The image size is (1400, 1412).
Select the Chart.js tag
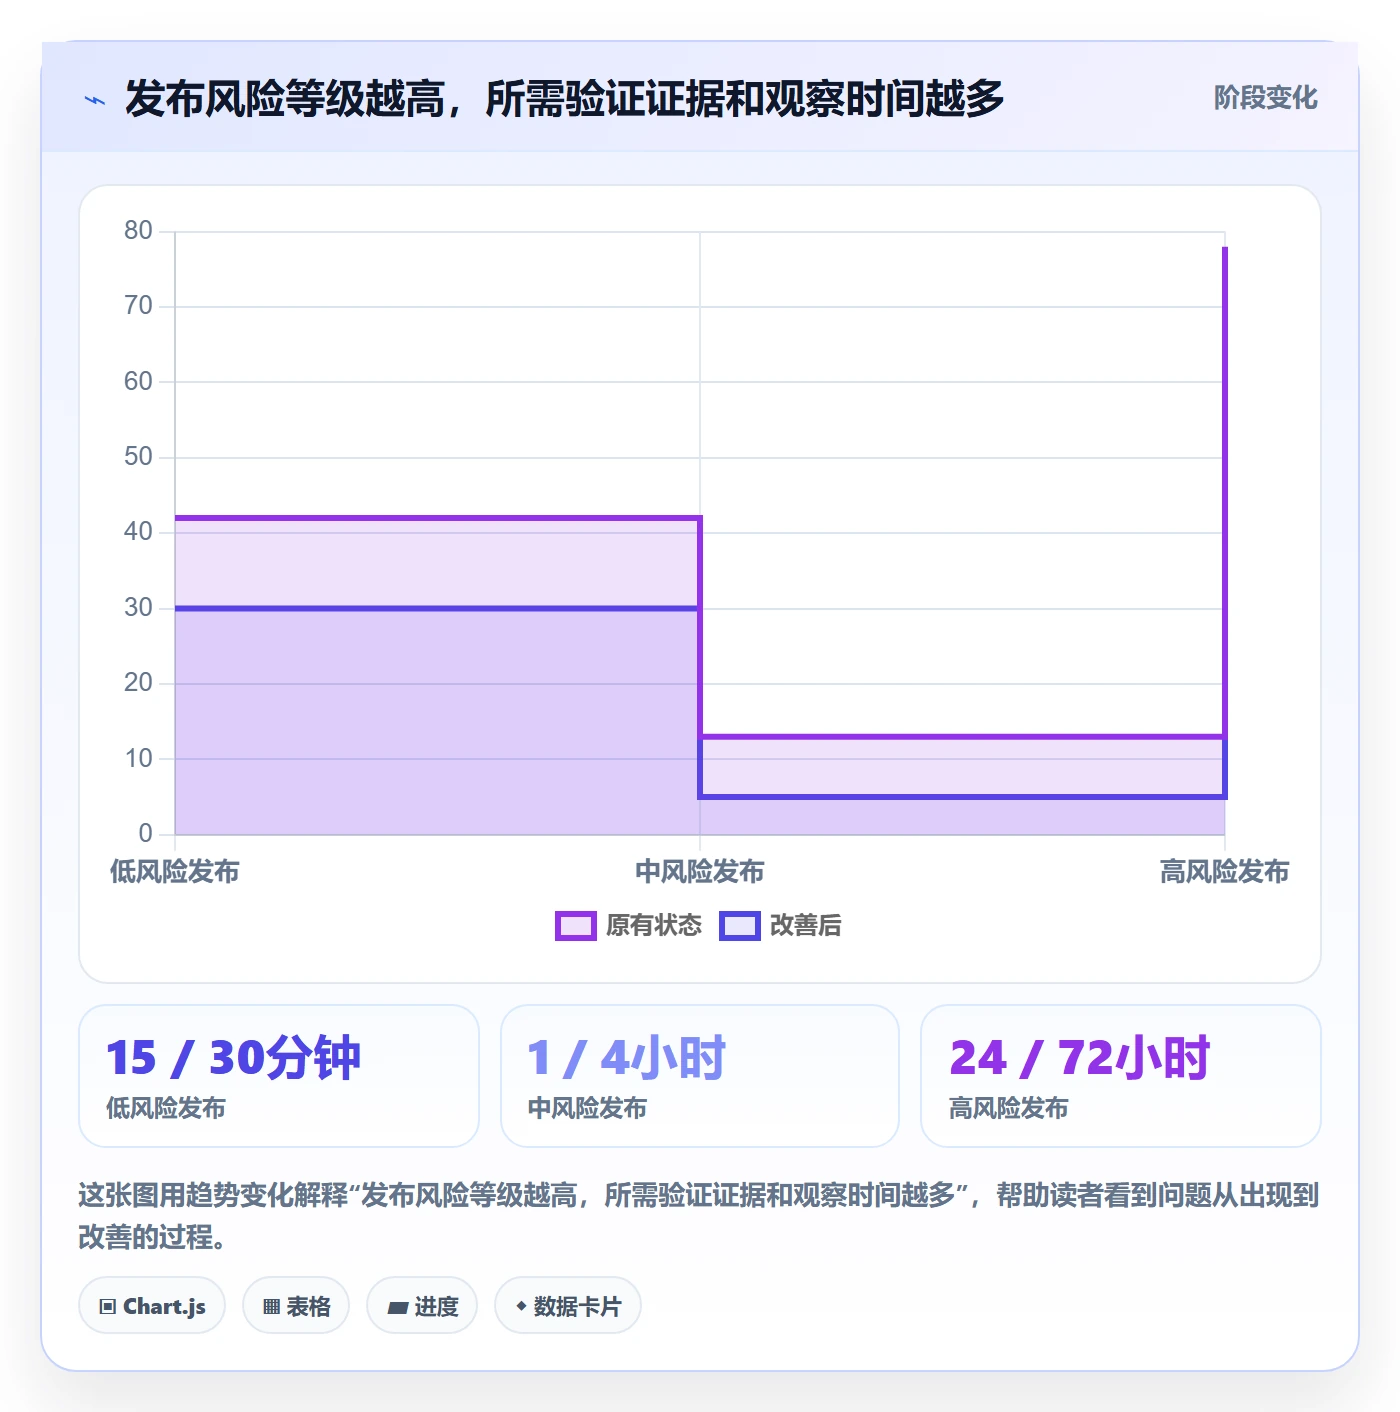pyautogui.click(x=152, y=1306)
